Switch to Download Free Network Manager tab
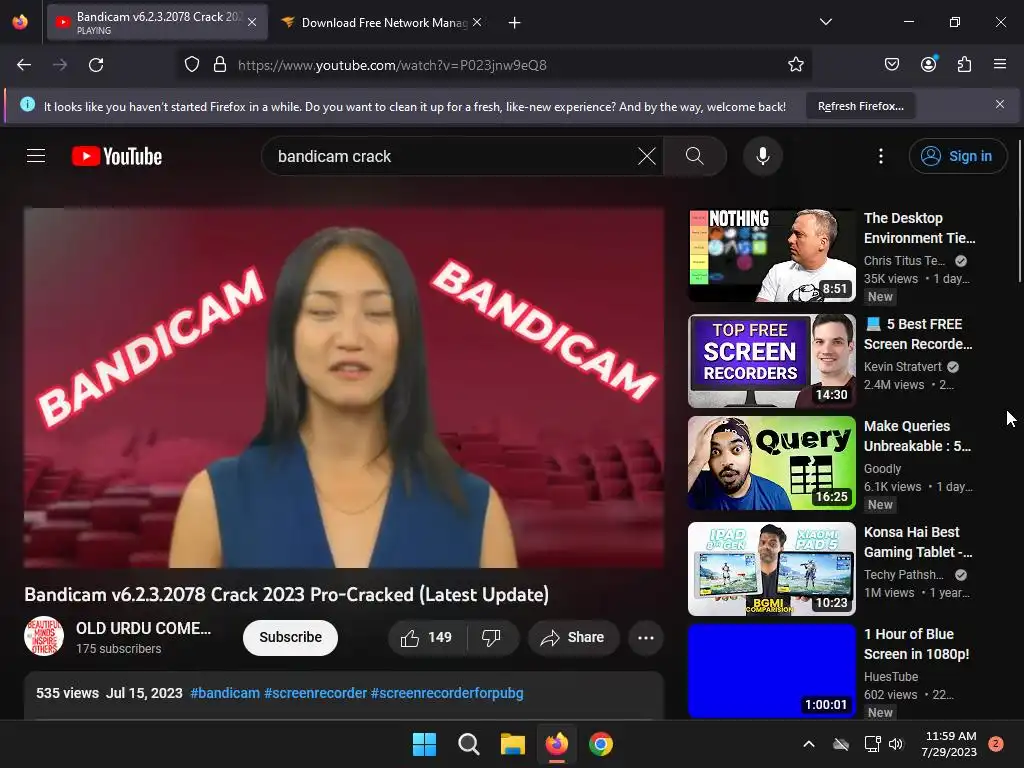This screenshot has height=768, width=1024. [x=382, y=22]
